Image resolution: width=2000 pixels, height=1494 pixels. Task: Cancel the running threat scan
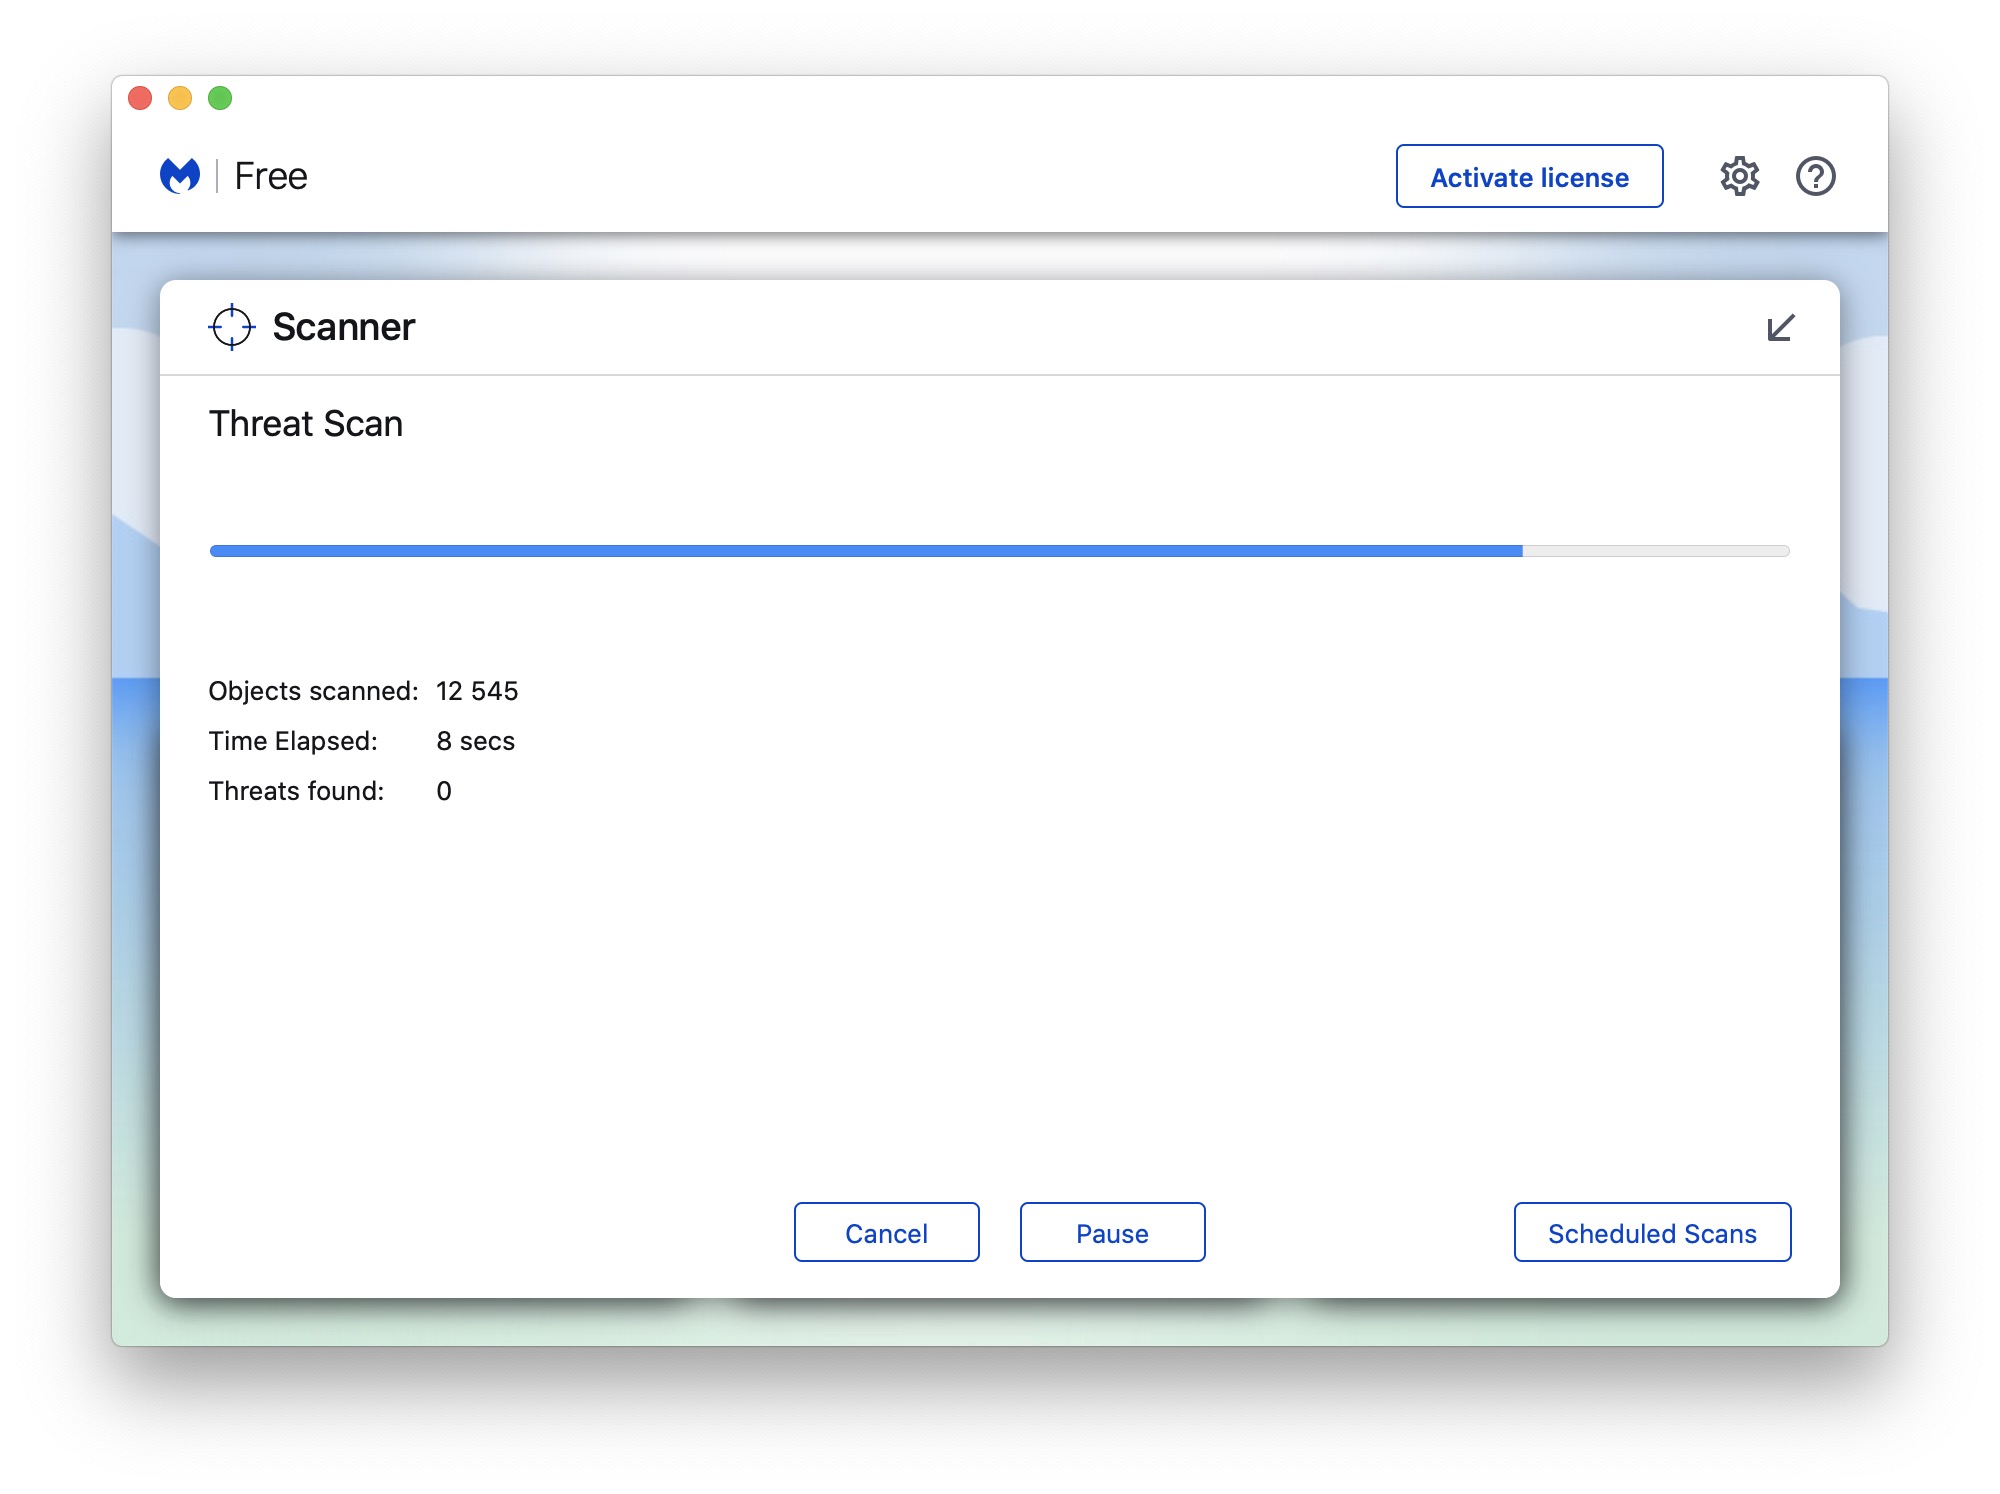[886, 1232]
